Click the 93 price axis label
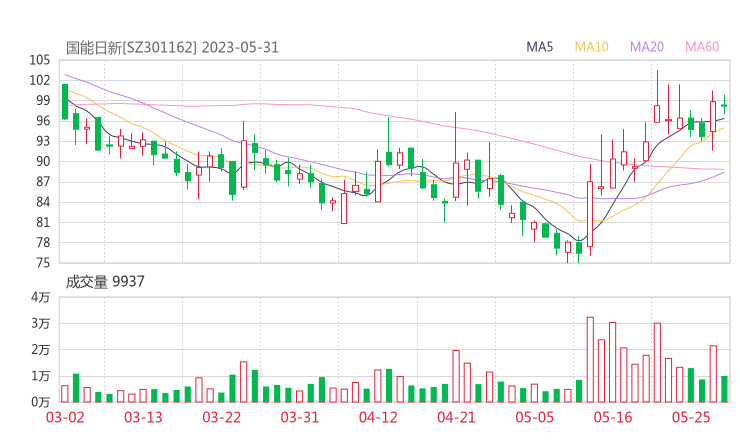Viewport: 740px width, 440px height. [43, 141]
